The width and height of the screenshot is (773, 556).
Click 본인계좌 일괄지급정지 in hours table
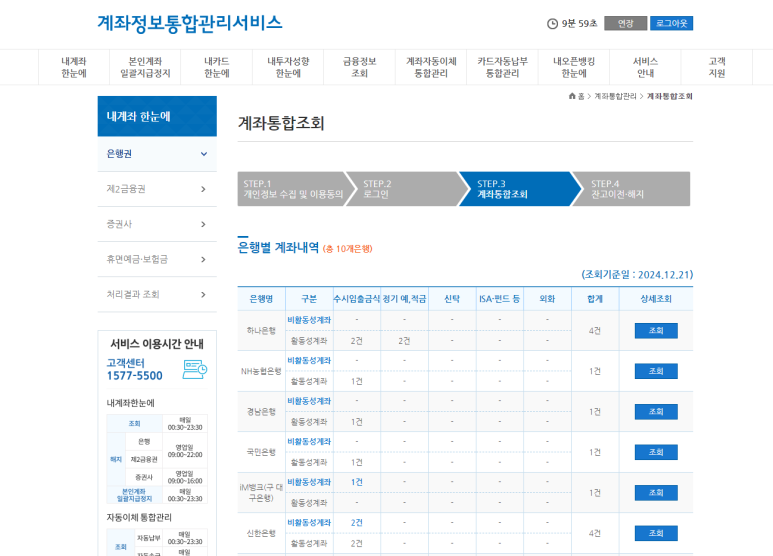click(x=134, y=495)
